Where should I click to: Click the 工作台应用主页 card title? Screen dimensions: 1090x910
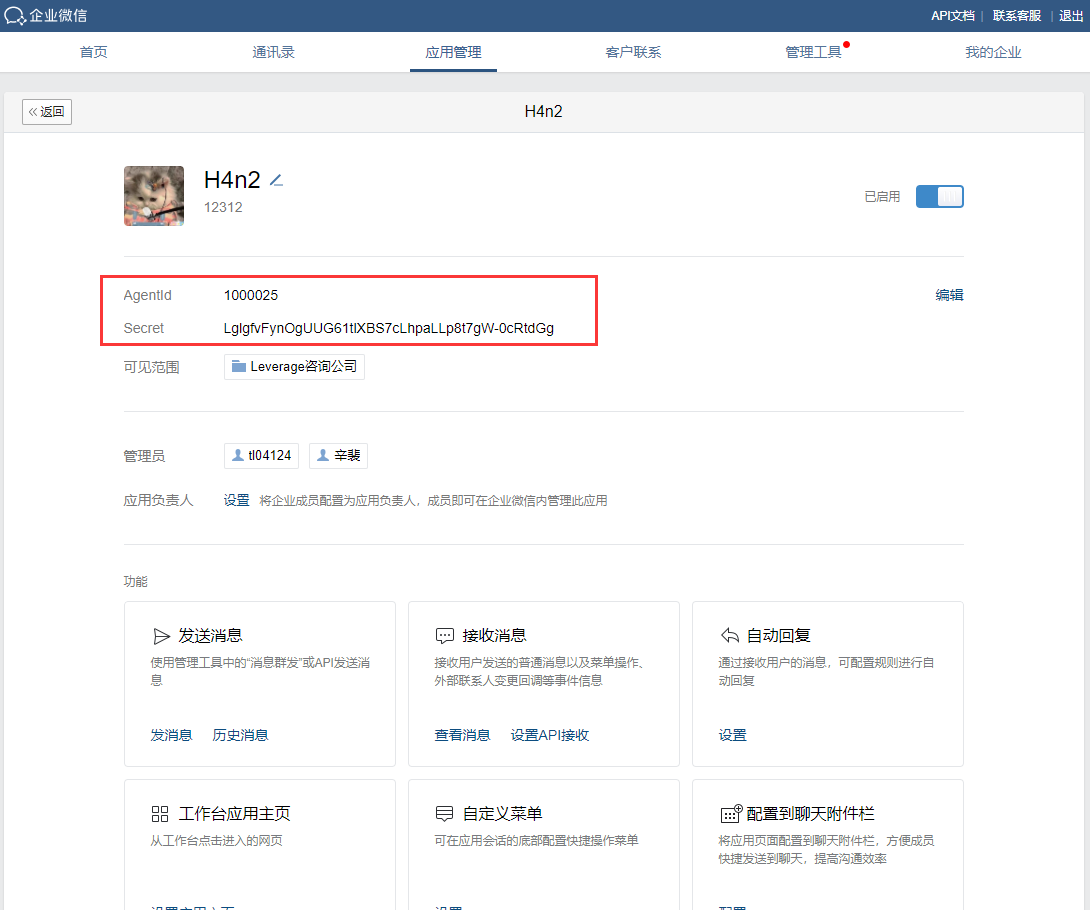[234, 814]
